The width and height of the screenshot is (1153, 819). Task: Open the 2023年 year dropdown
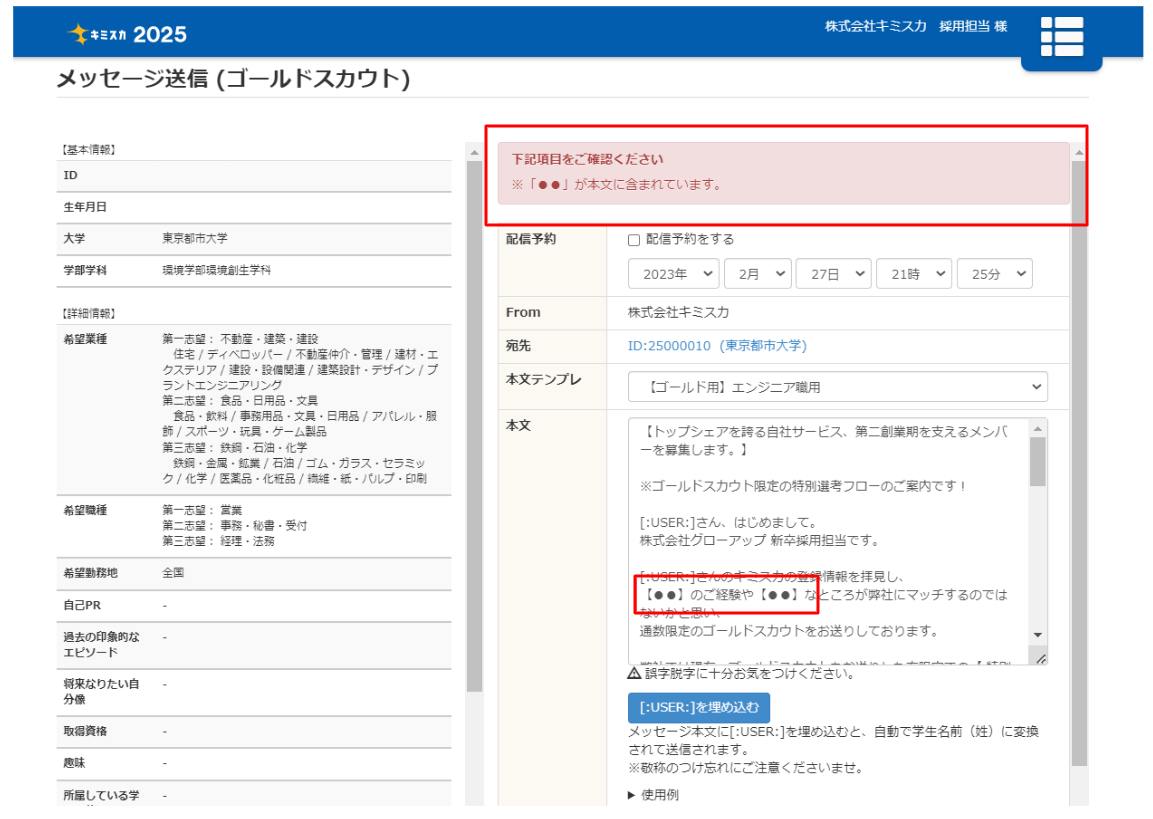point(674,274)
